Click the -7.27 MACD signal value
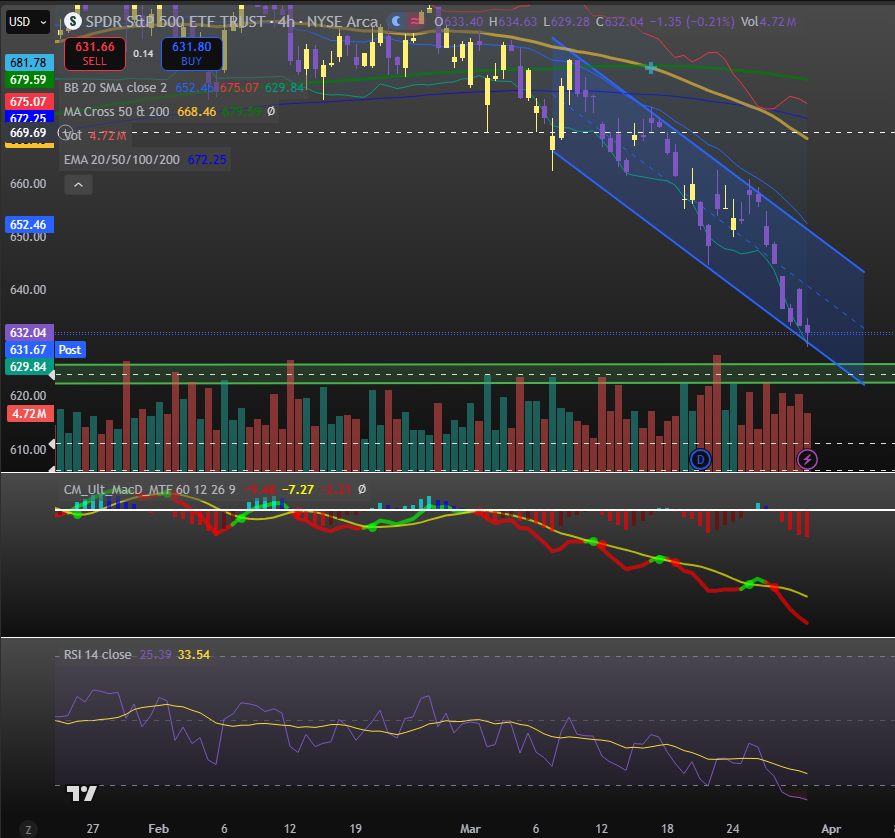Viewport: 895px width, 838px height. point(297,490)
